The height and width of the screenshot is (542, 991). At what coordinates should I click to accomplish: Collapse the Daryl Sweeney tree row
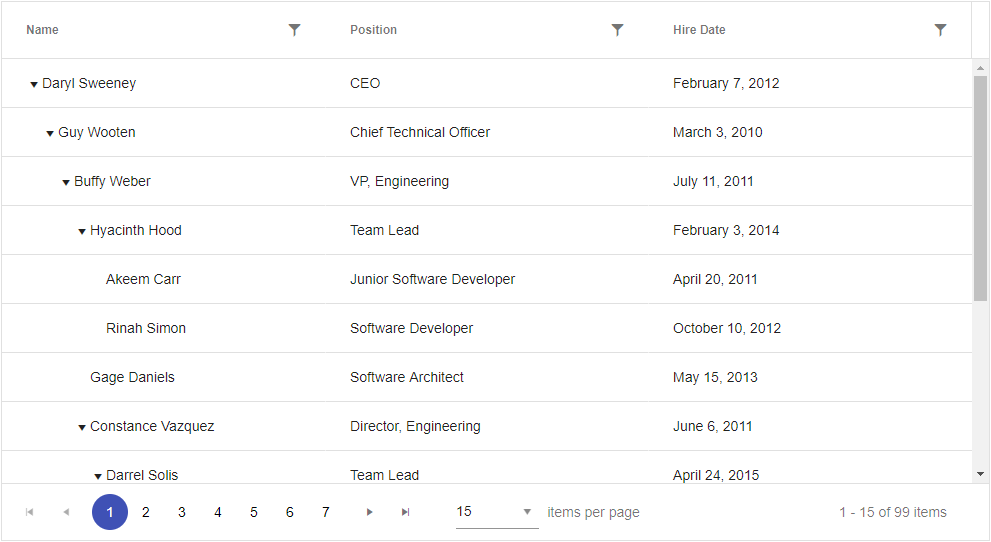coord(34,85)
